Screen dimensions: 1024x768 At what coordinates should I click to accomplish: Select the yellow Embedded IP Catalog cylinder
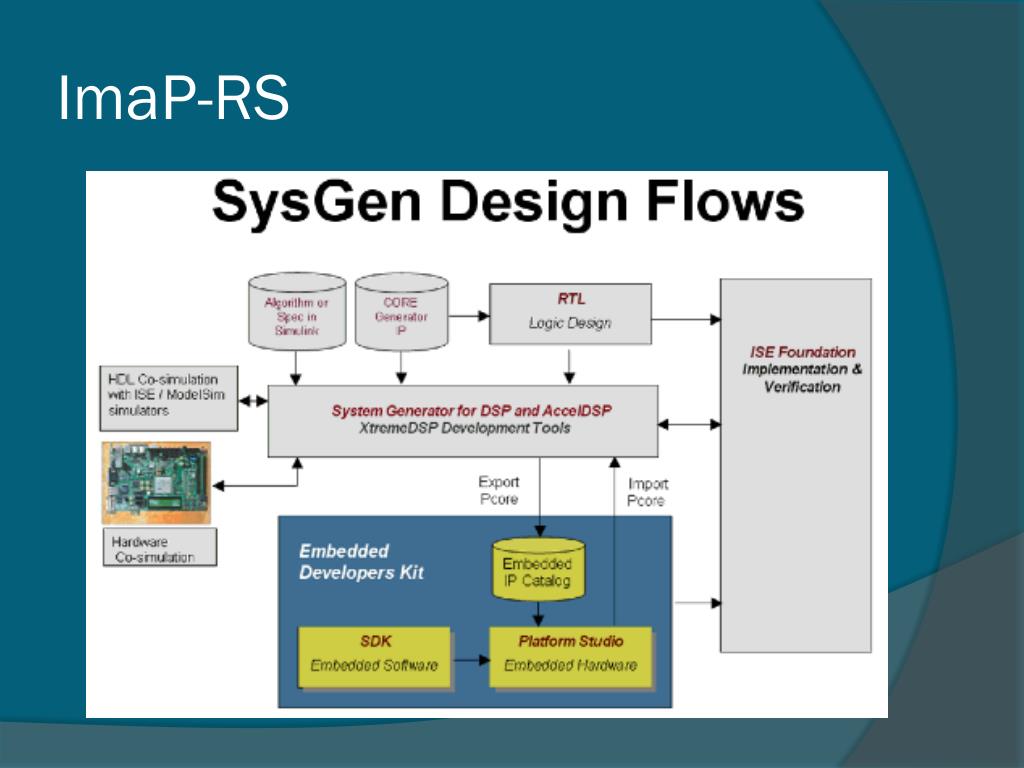click(538, 569)
